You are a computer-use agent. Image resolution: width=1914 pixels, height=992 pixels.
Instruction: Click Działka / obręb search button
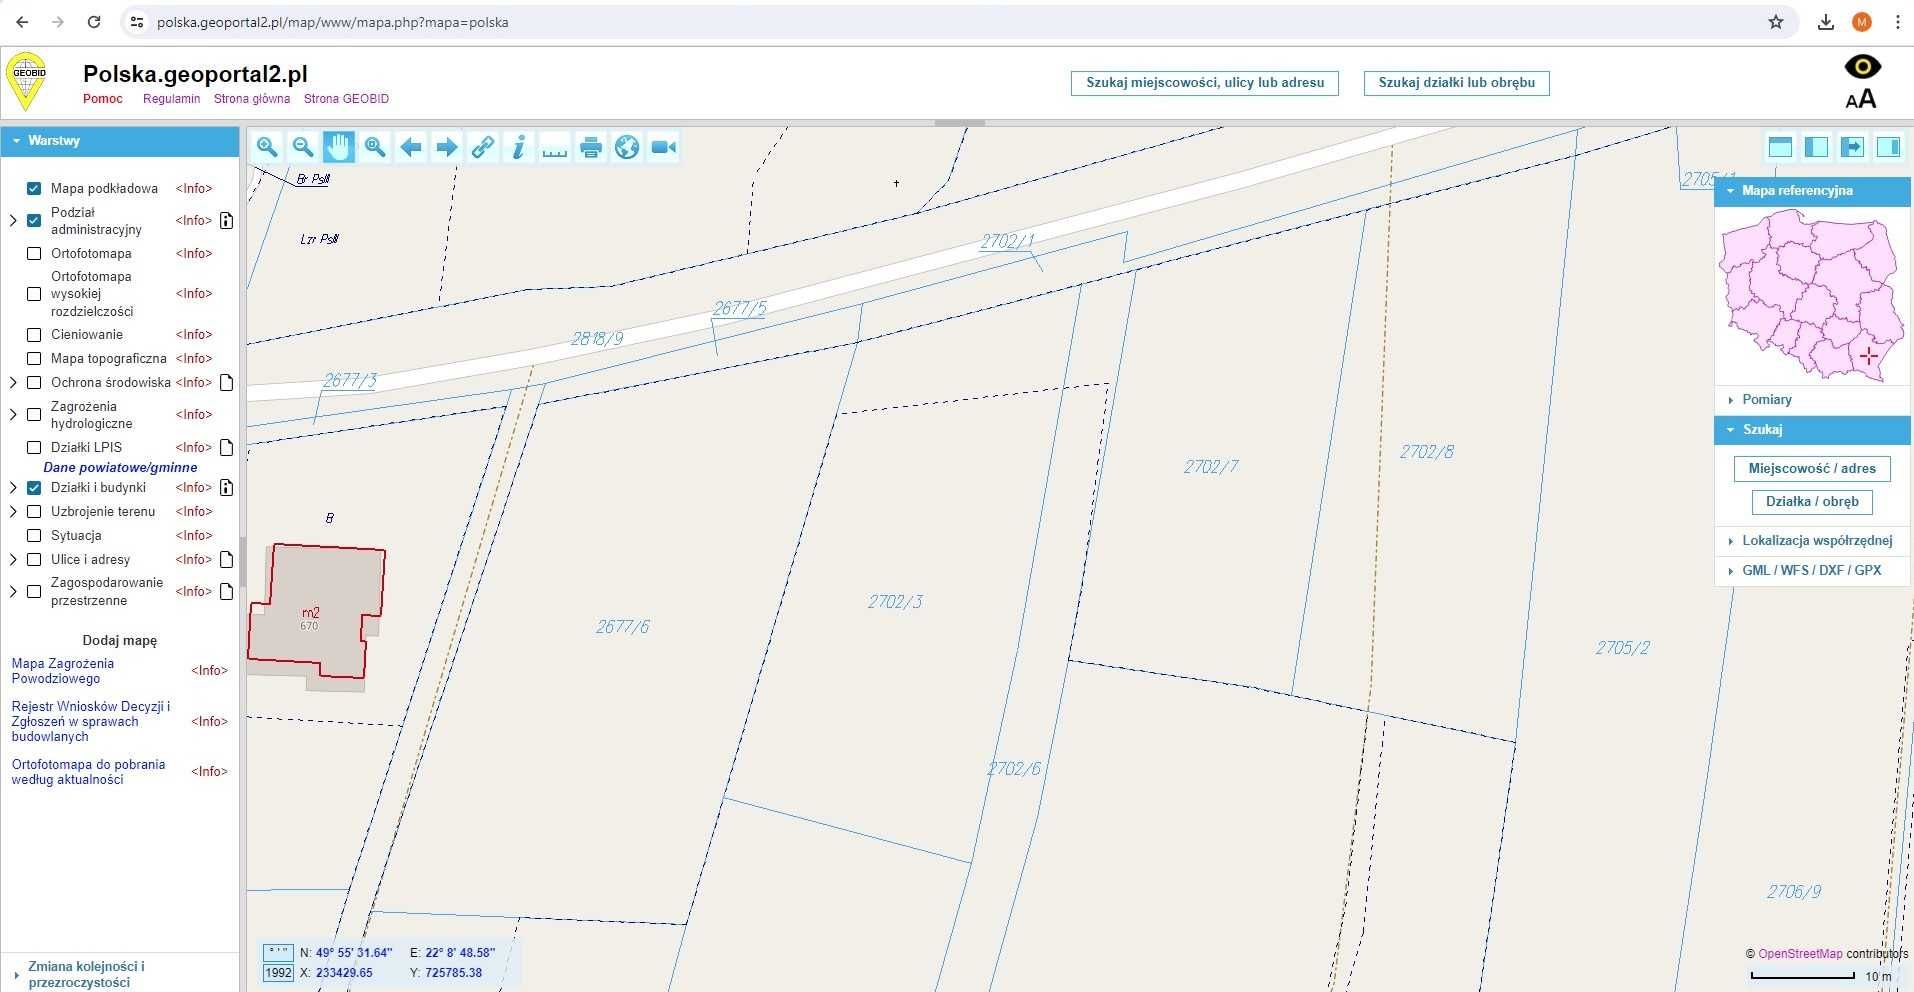[1812, 502]
